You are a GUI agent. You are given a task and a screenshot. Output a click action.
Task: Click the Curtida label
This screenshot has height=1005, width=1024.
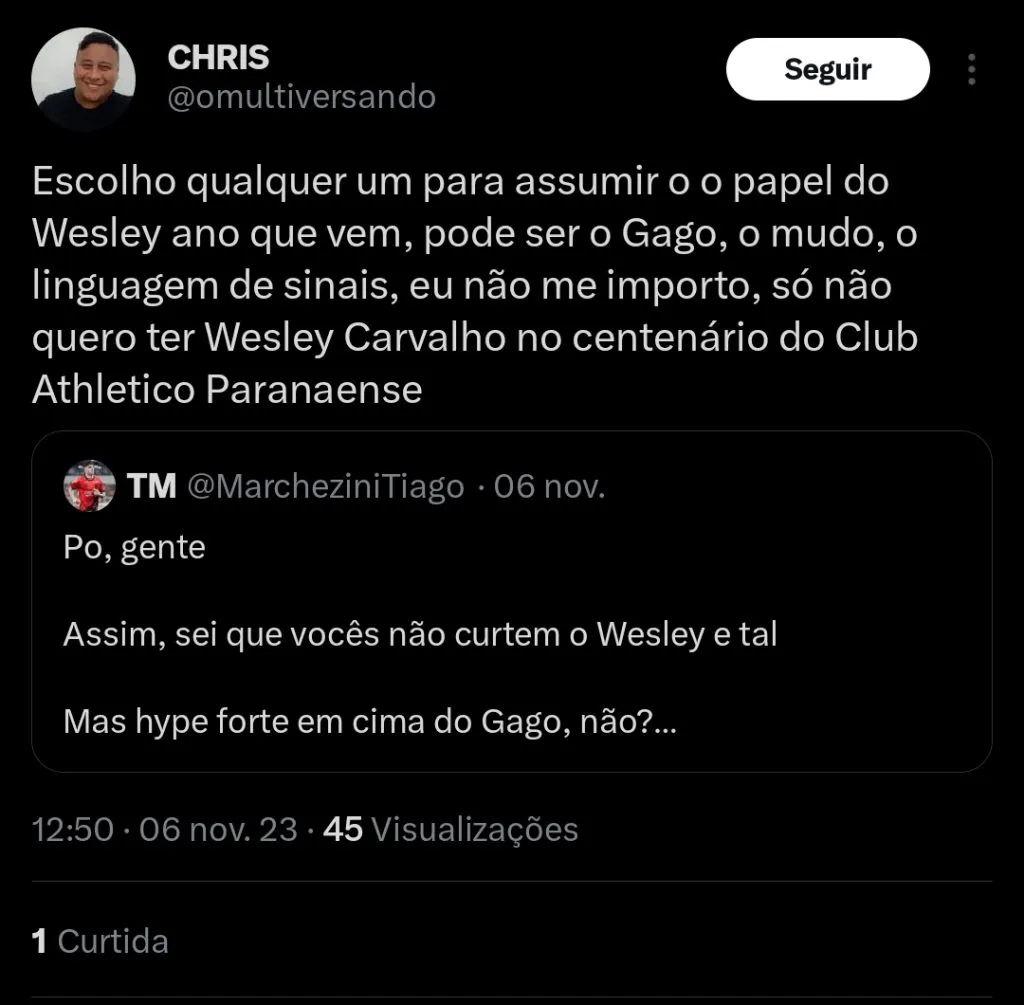click(x=113, y=941)
